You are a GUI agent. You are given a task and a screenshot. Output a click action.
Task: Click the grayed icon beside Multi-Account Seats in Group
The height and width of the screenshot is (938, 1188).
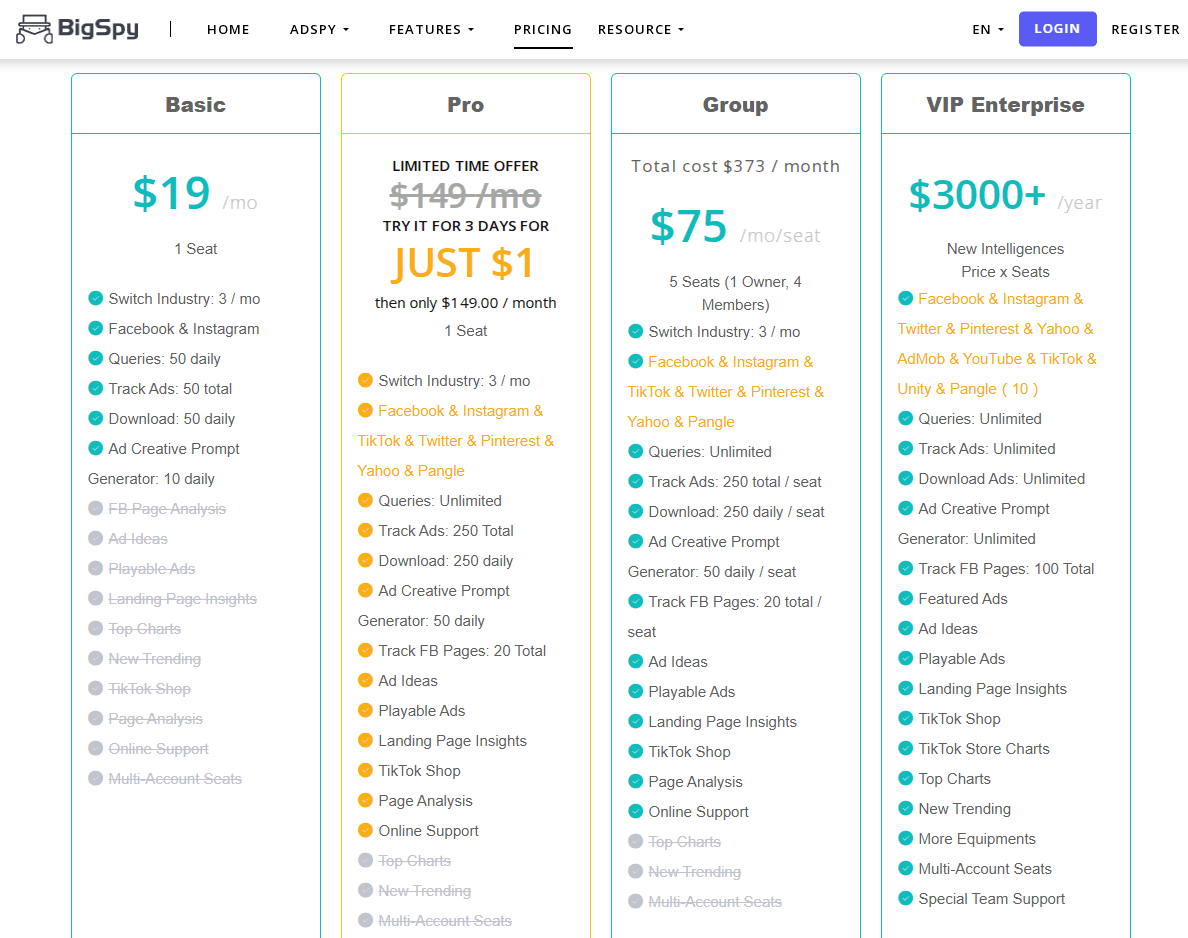coord(636,901)
